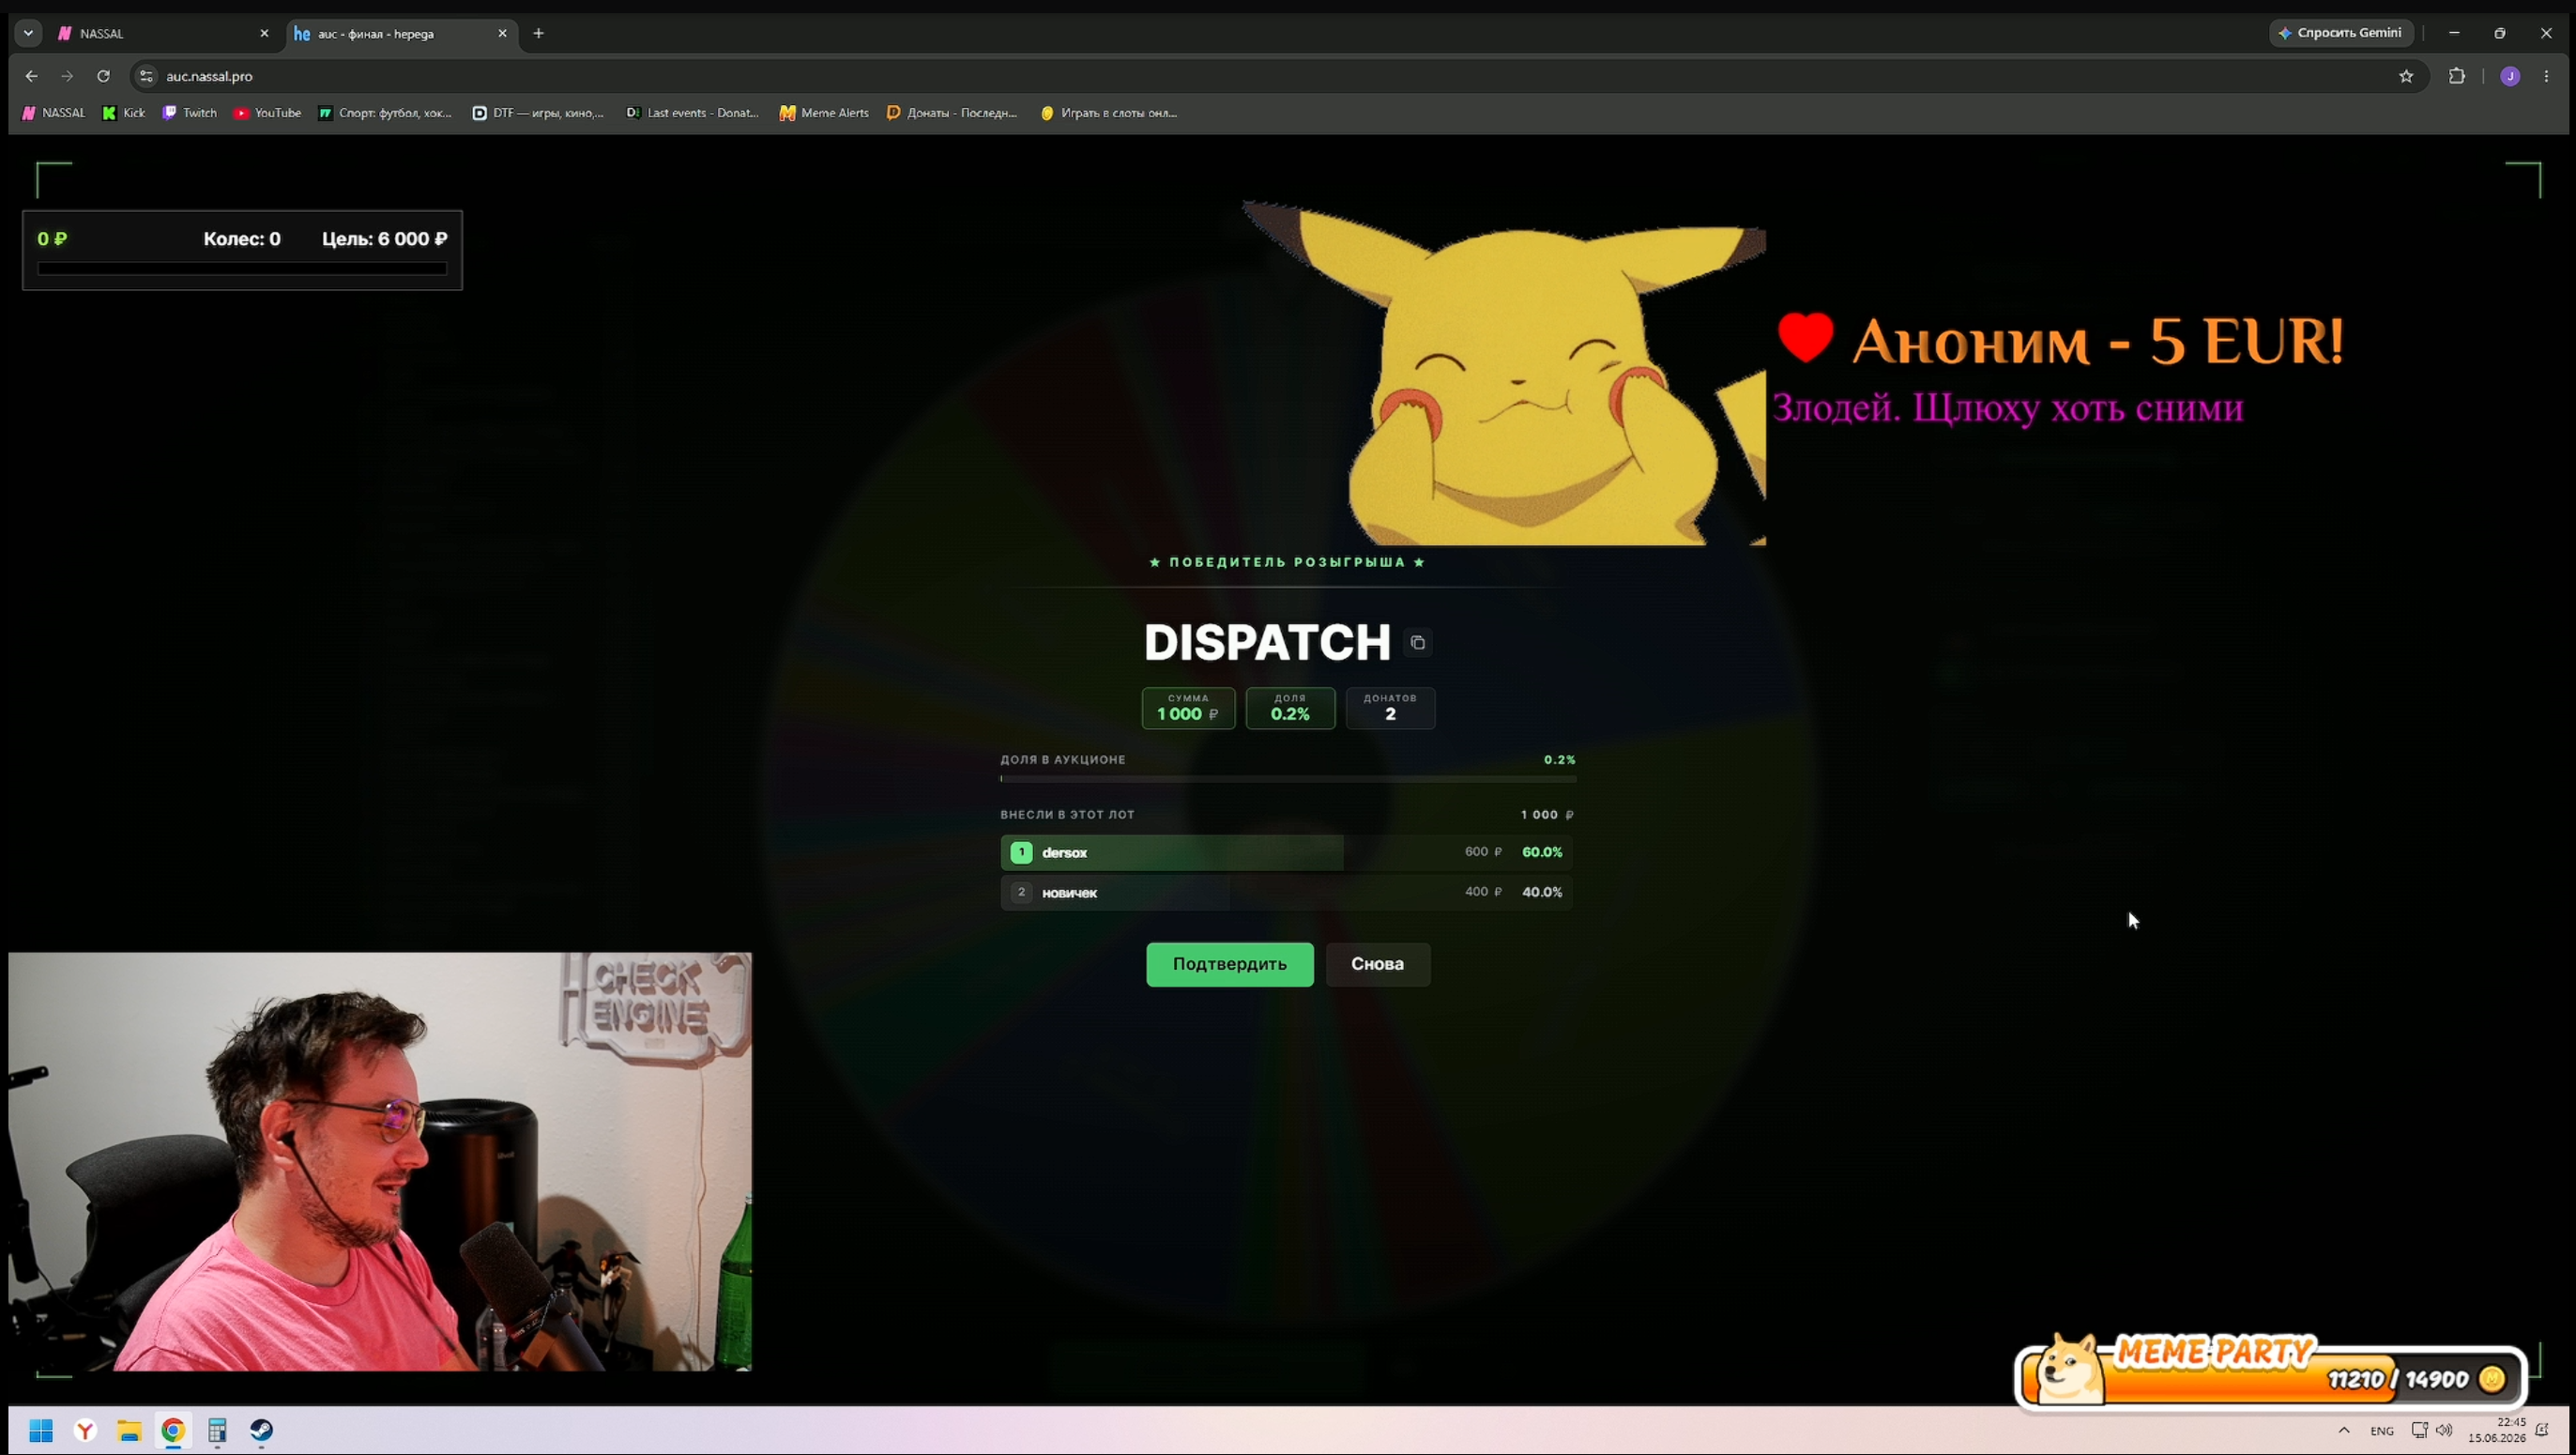Click the Meme Party 11210/14900 widget
The image size is (2576, 1455).
[2270, 1375]
